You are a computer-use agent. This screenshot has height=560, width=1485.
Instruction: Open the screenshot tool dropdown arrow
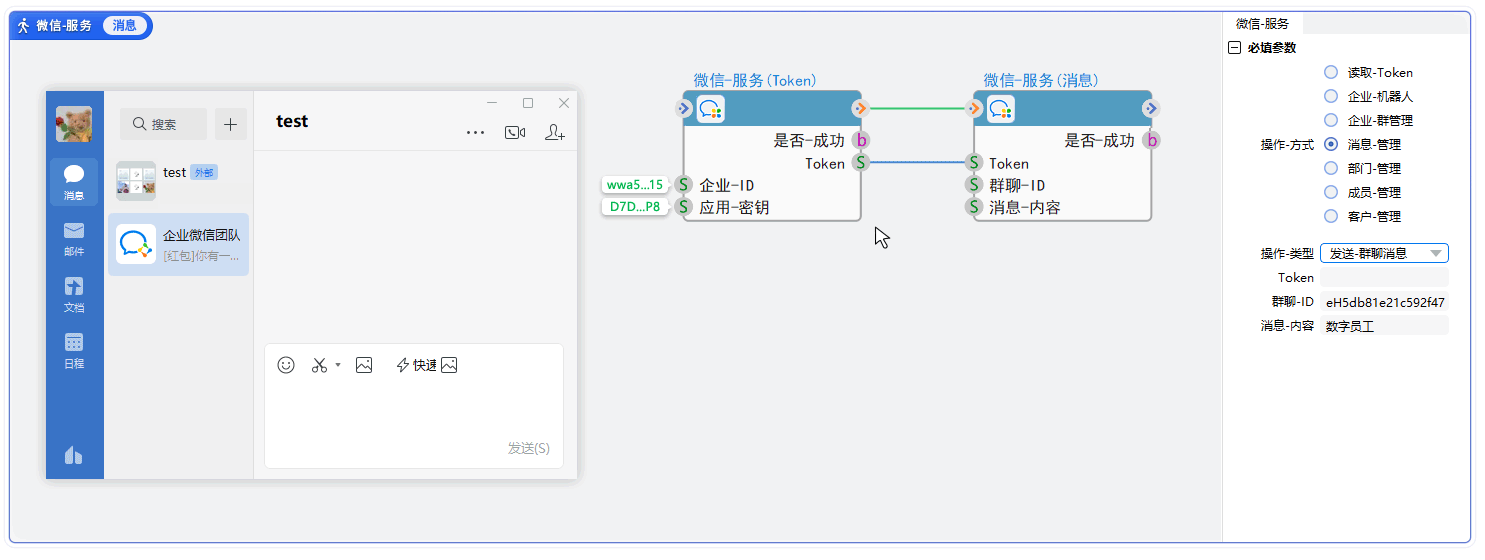338,365
